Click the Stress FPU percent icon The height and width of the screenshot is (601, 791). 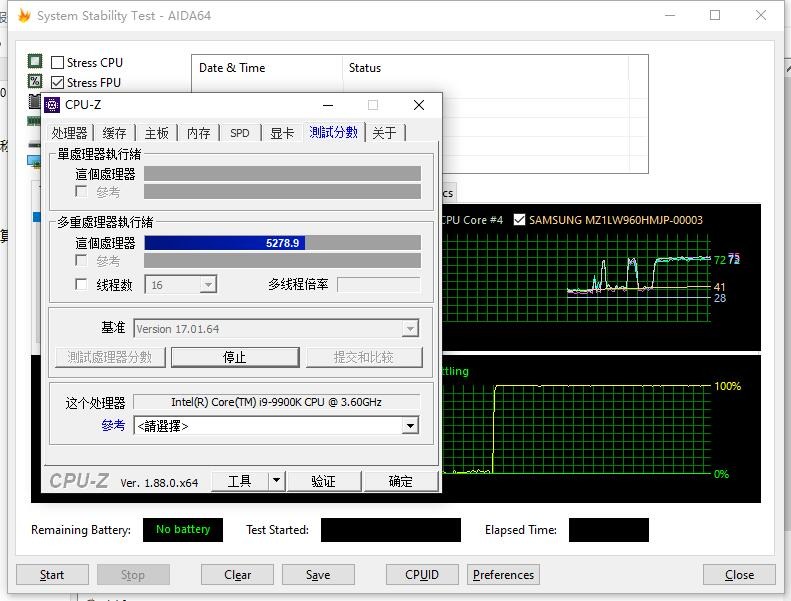35,81
